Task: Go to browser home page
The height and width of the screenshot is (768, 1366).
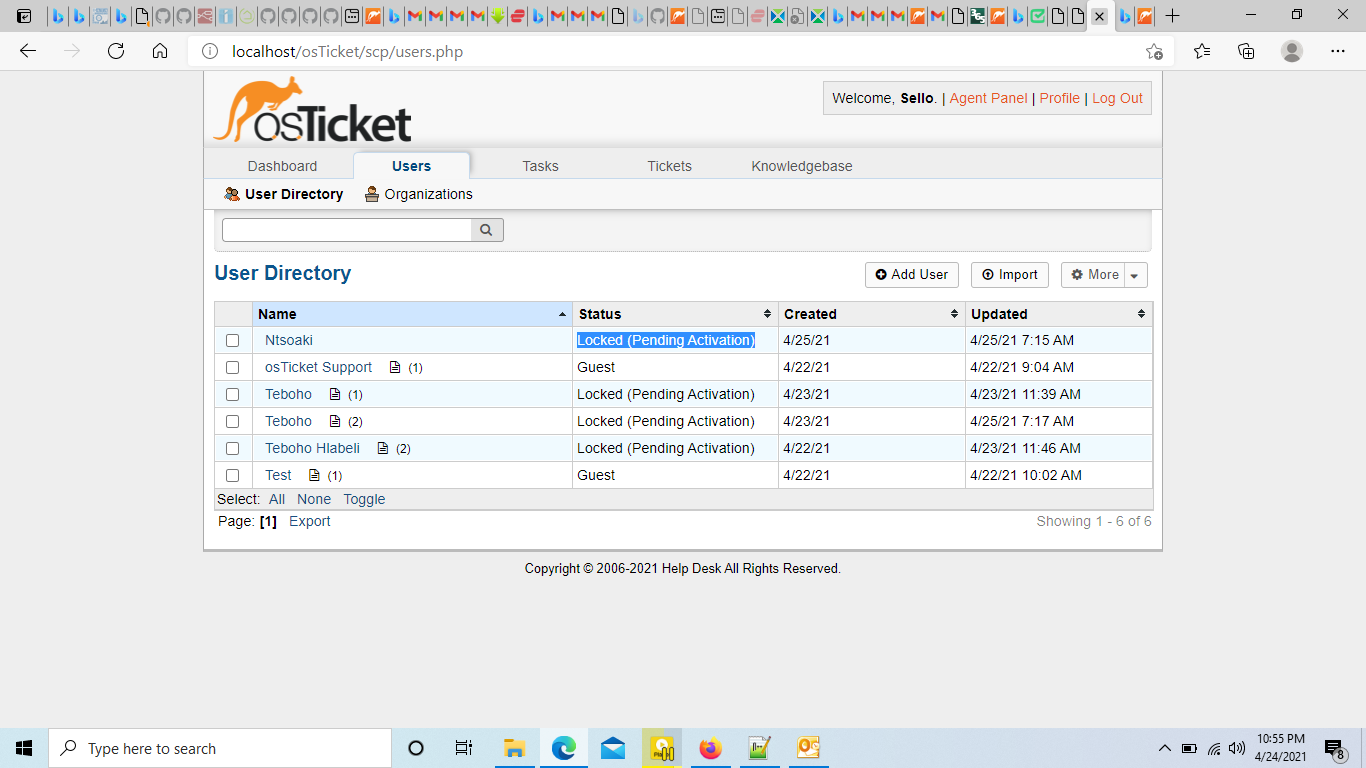Action: tap(160, 51)
